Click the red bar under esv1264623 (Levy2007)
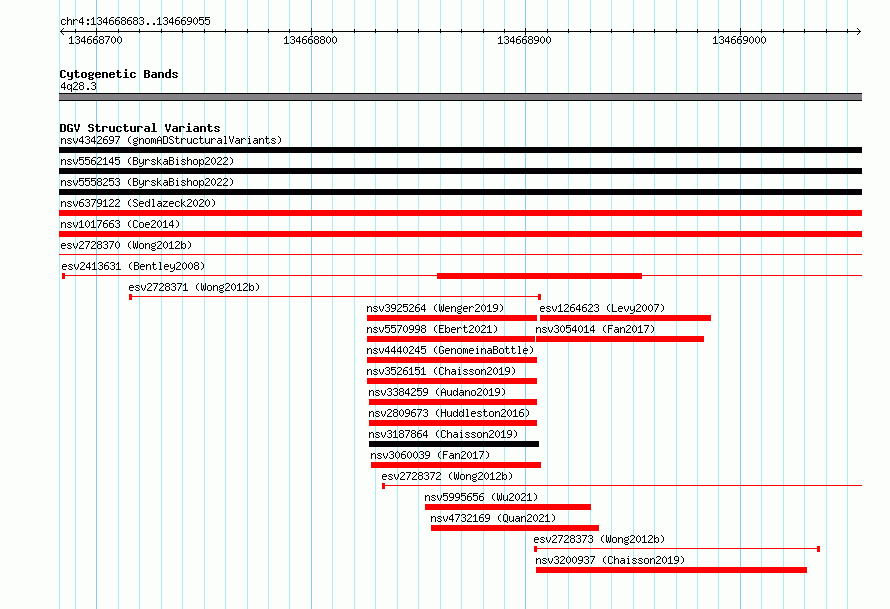The width and height of the screenshot is (890, 609). point(625,318)
